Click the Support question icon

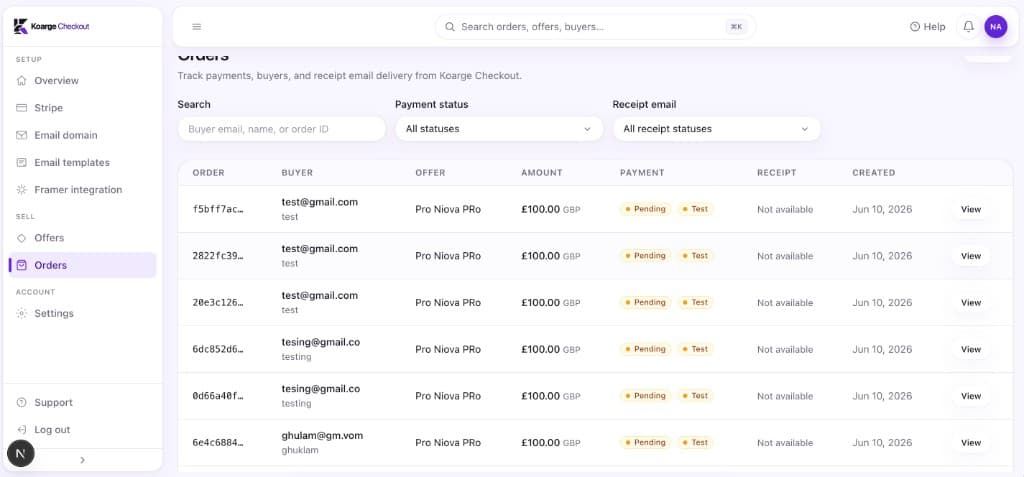[22, 403]
